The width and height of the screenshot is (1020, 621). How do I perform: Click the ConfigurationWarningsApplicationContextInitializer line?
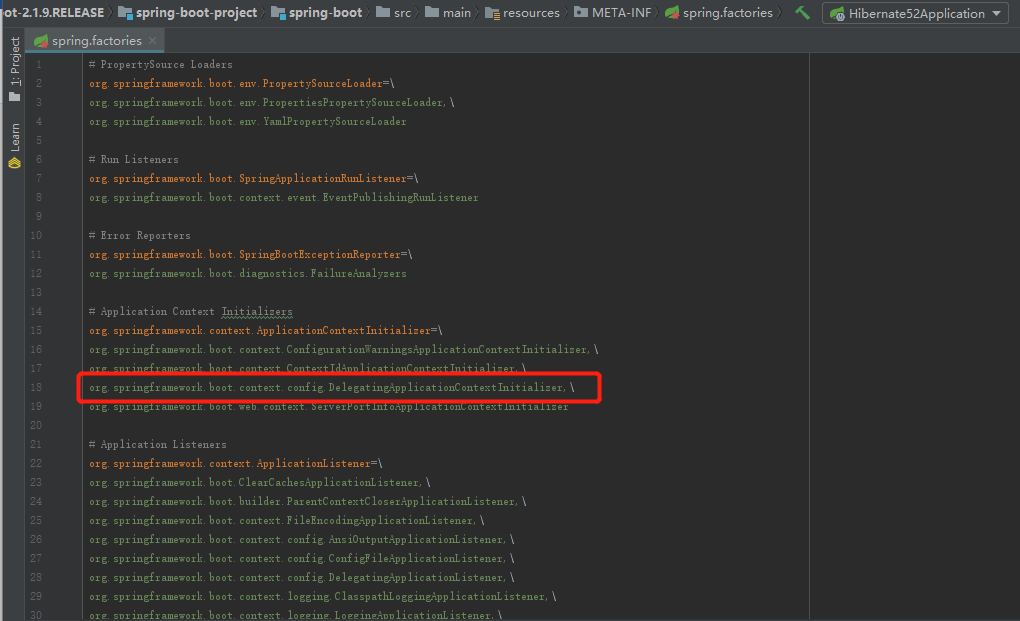tap(343, 349)
